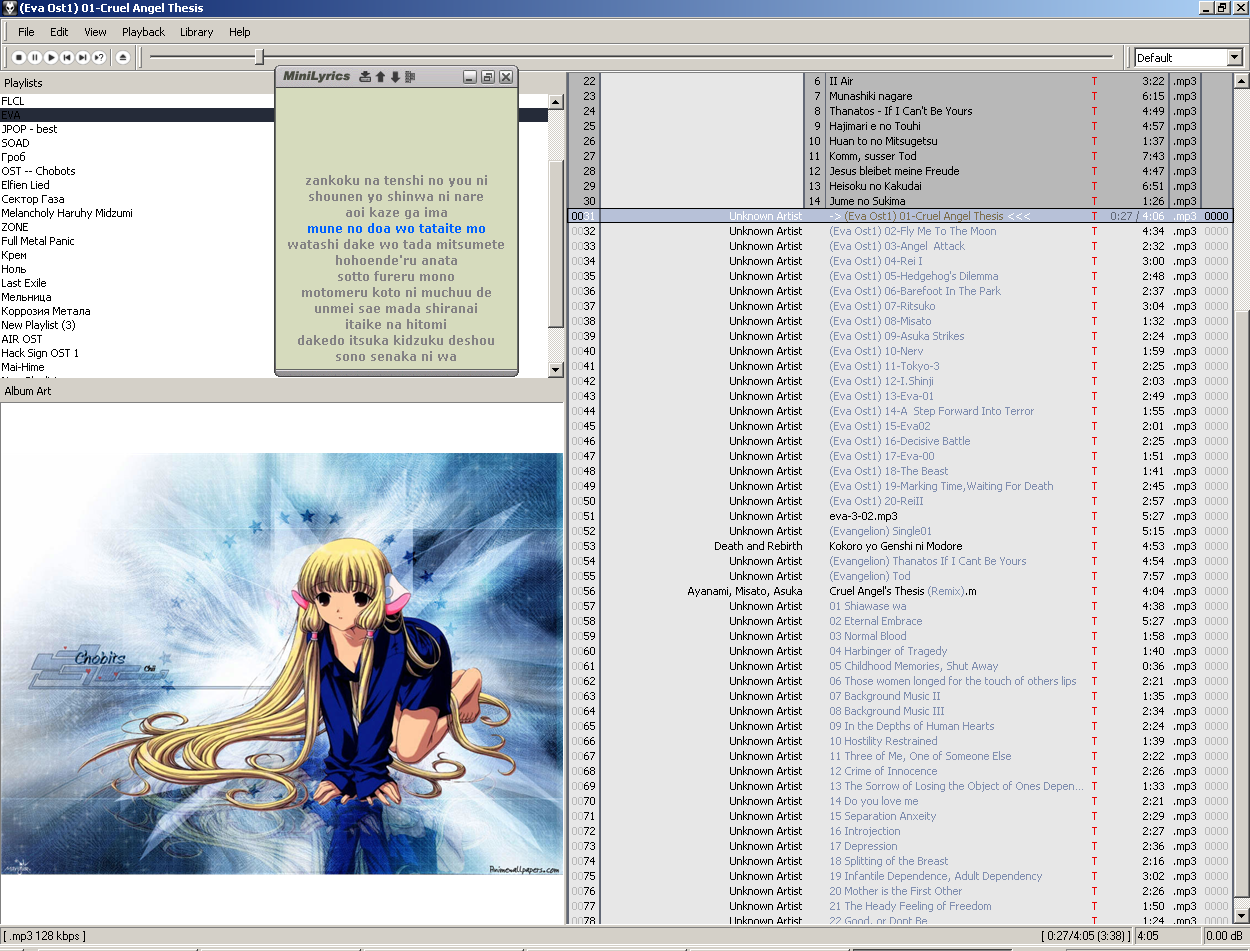Screen dimensions: 1250x951
Task: Pause the current track
Action: click(34, 58)
